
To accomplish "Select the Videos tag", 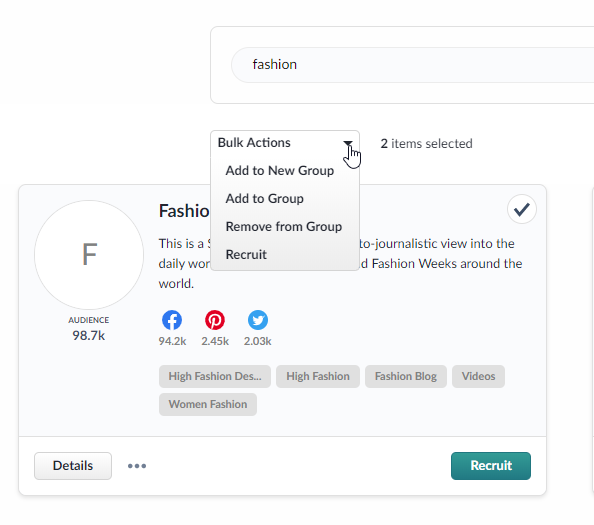I will click(x=478, y=377).
